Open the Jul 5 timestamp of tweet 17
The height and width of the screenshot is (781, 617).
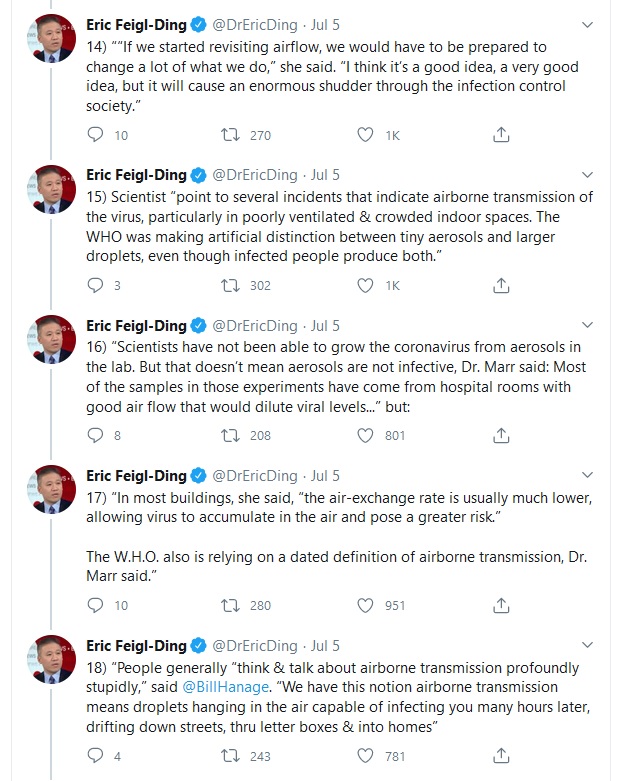[325, 476]
